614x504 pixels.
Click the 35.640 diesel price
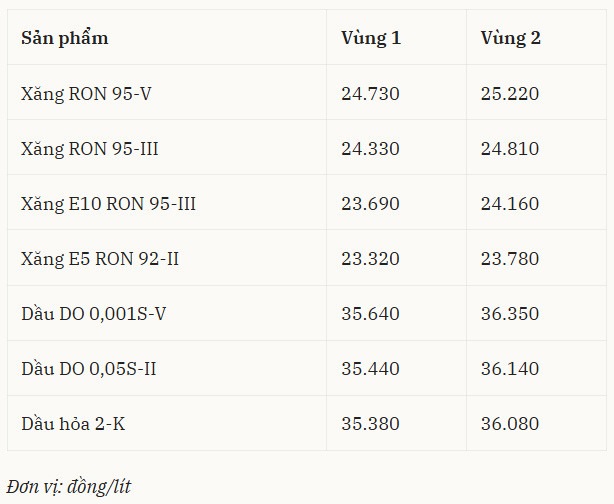(x=370, y=314)
